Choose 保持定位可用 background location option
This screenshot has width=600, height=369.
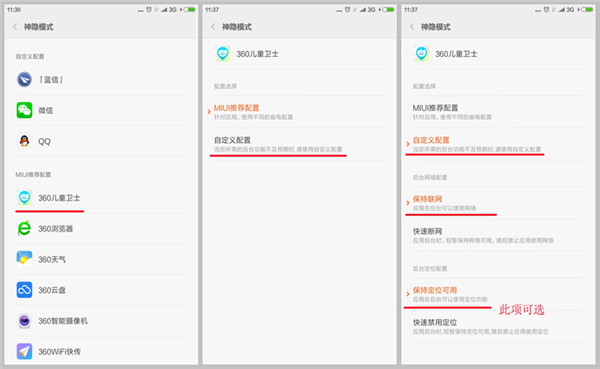coord(497,294)
